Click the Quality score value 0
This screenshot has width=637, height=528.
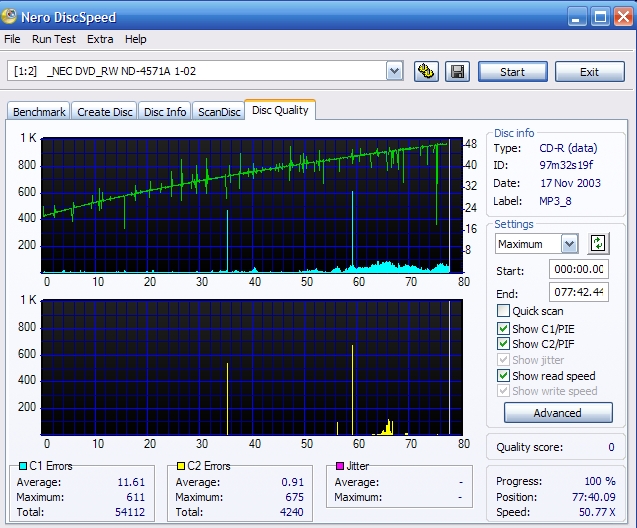[611, 447]
